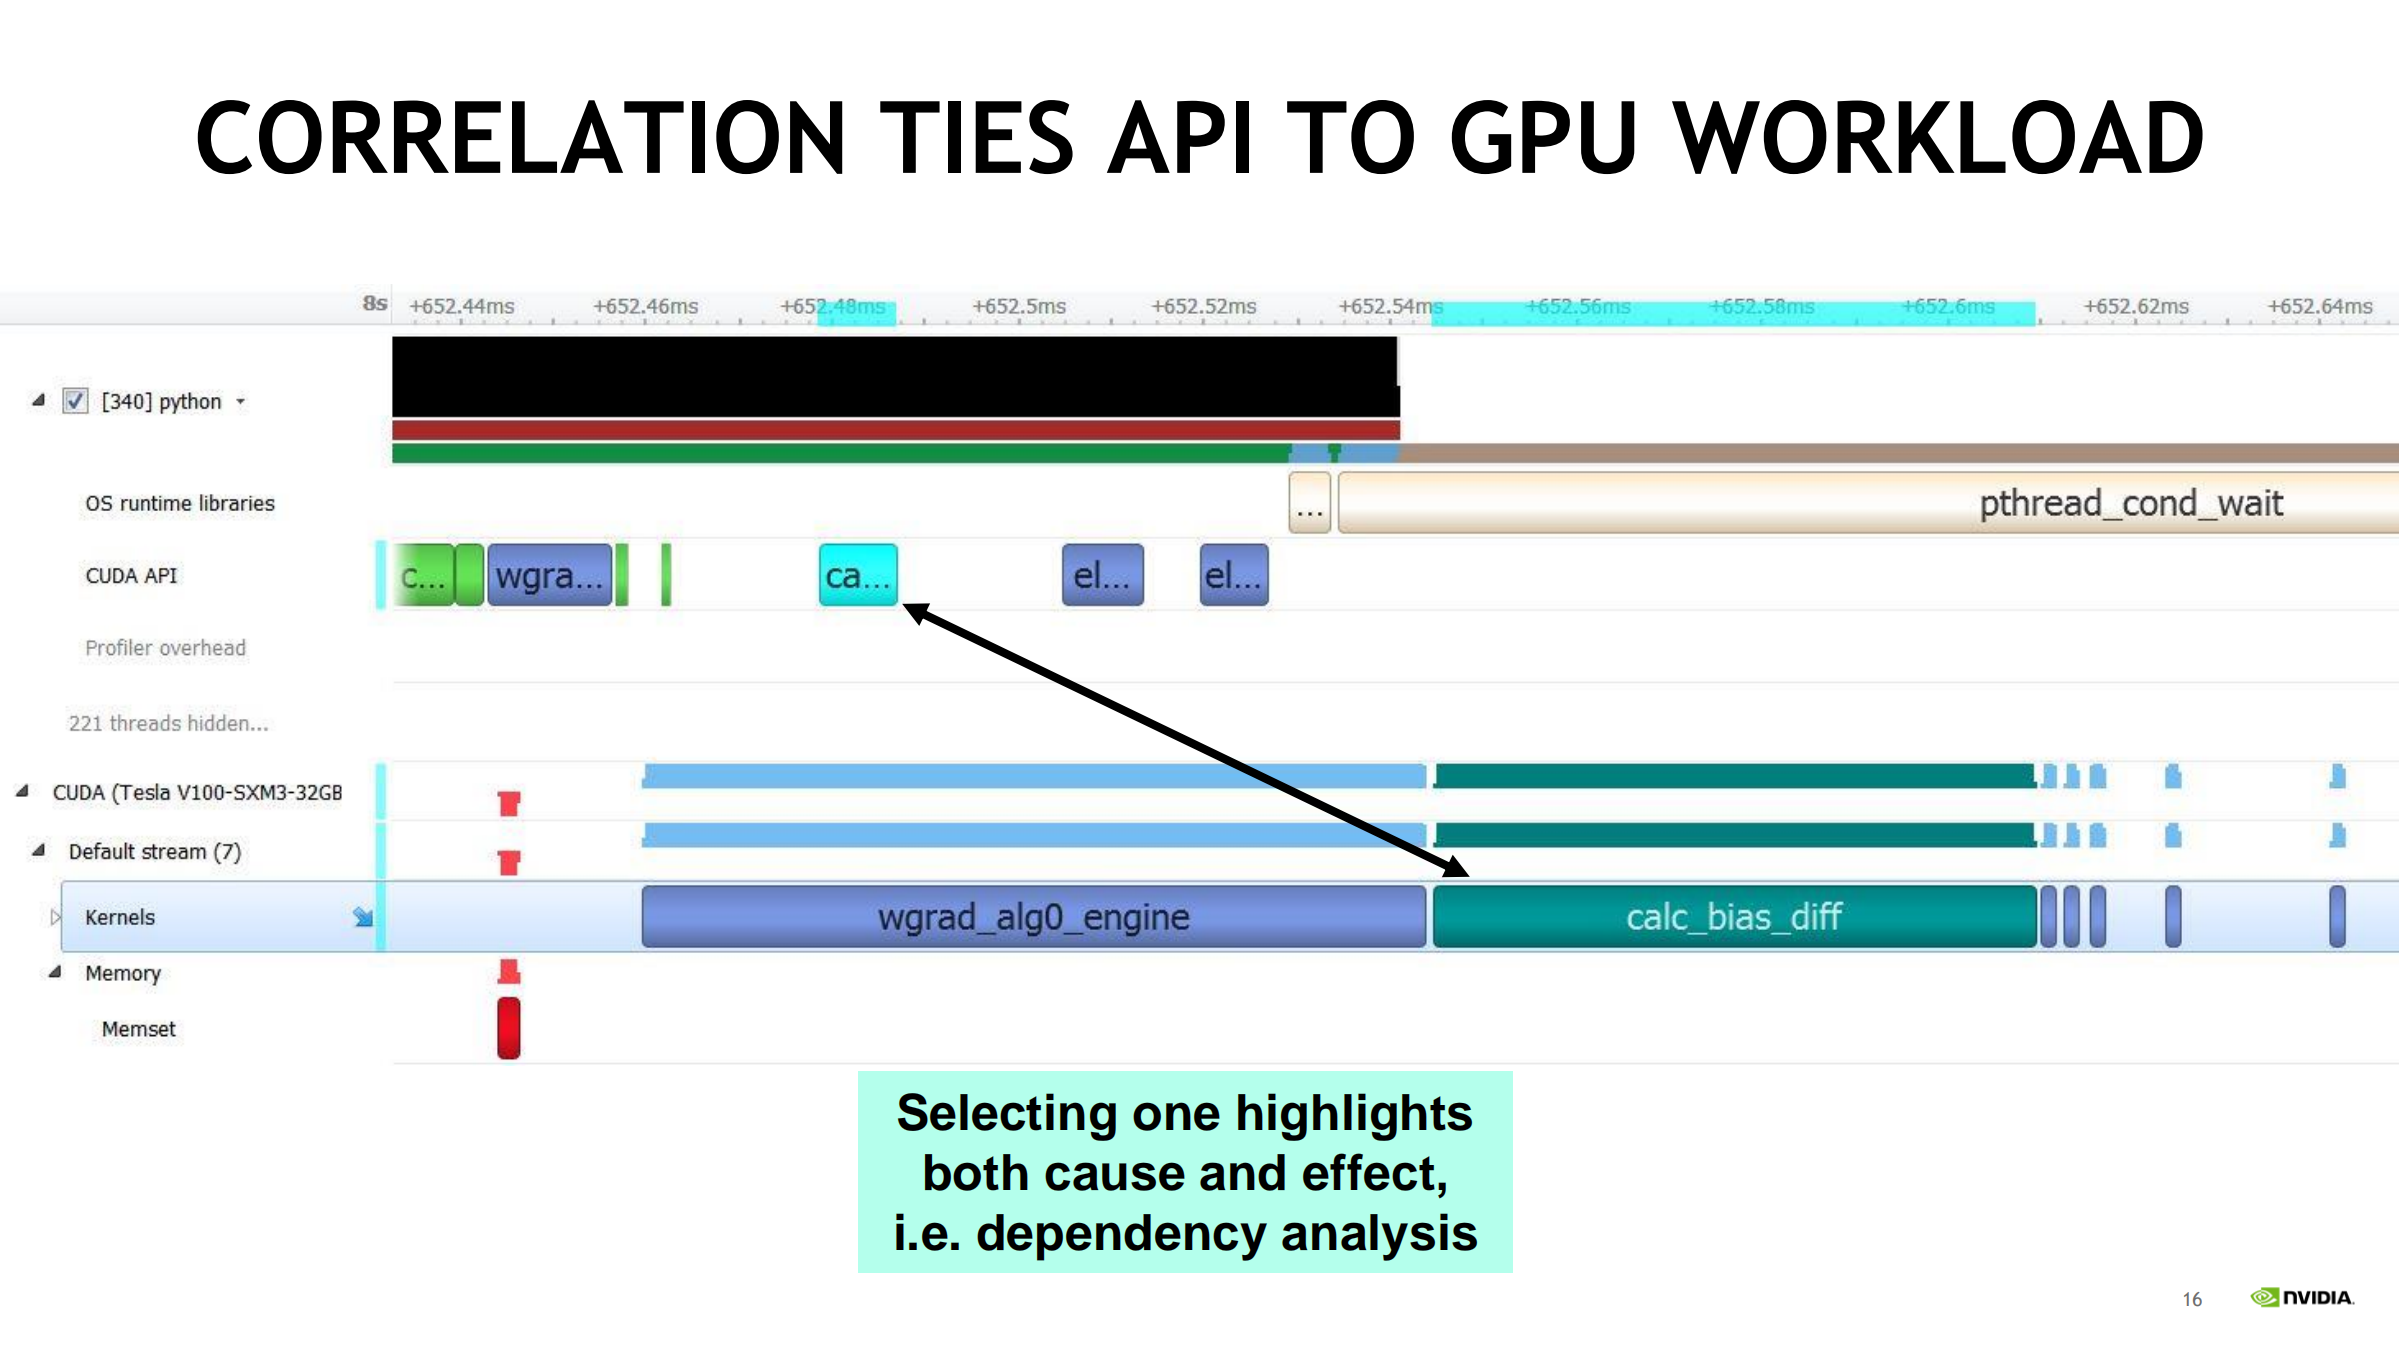Expand the Kernels row triangle

click(x=55, y=917)
